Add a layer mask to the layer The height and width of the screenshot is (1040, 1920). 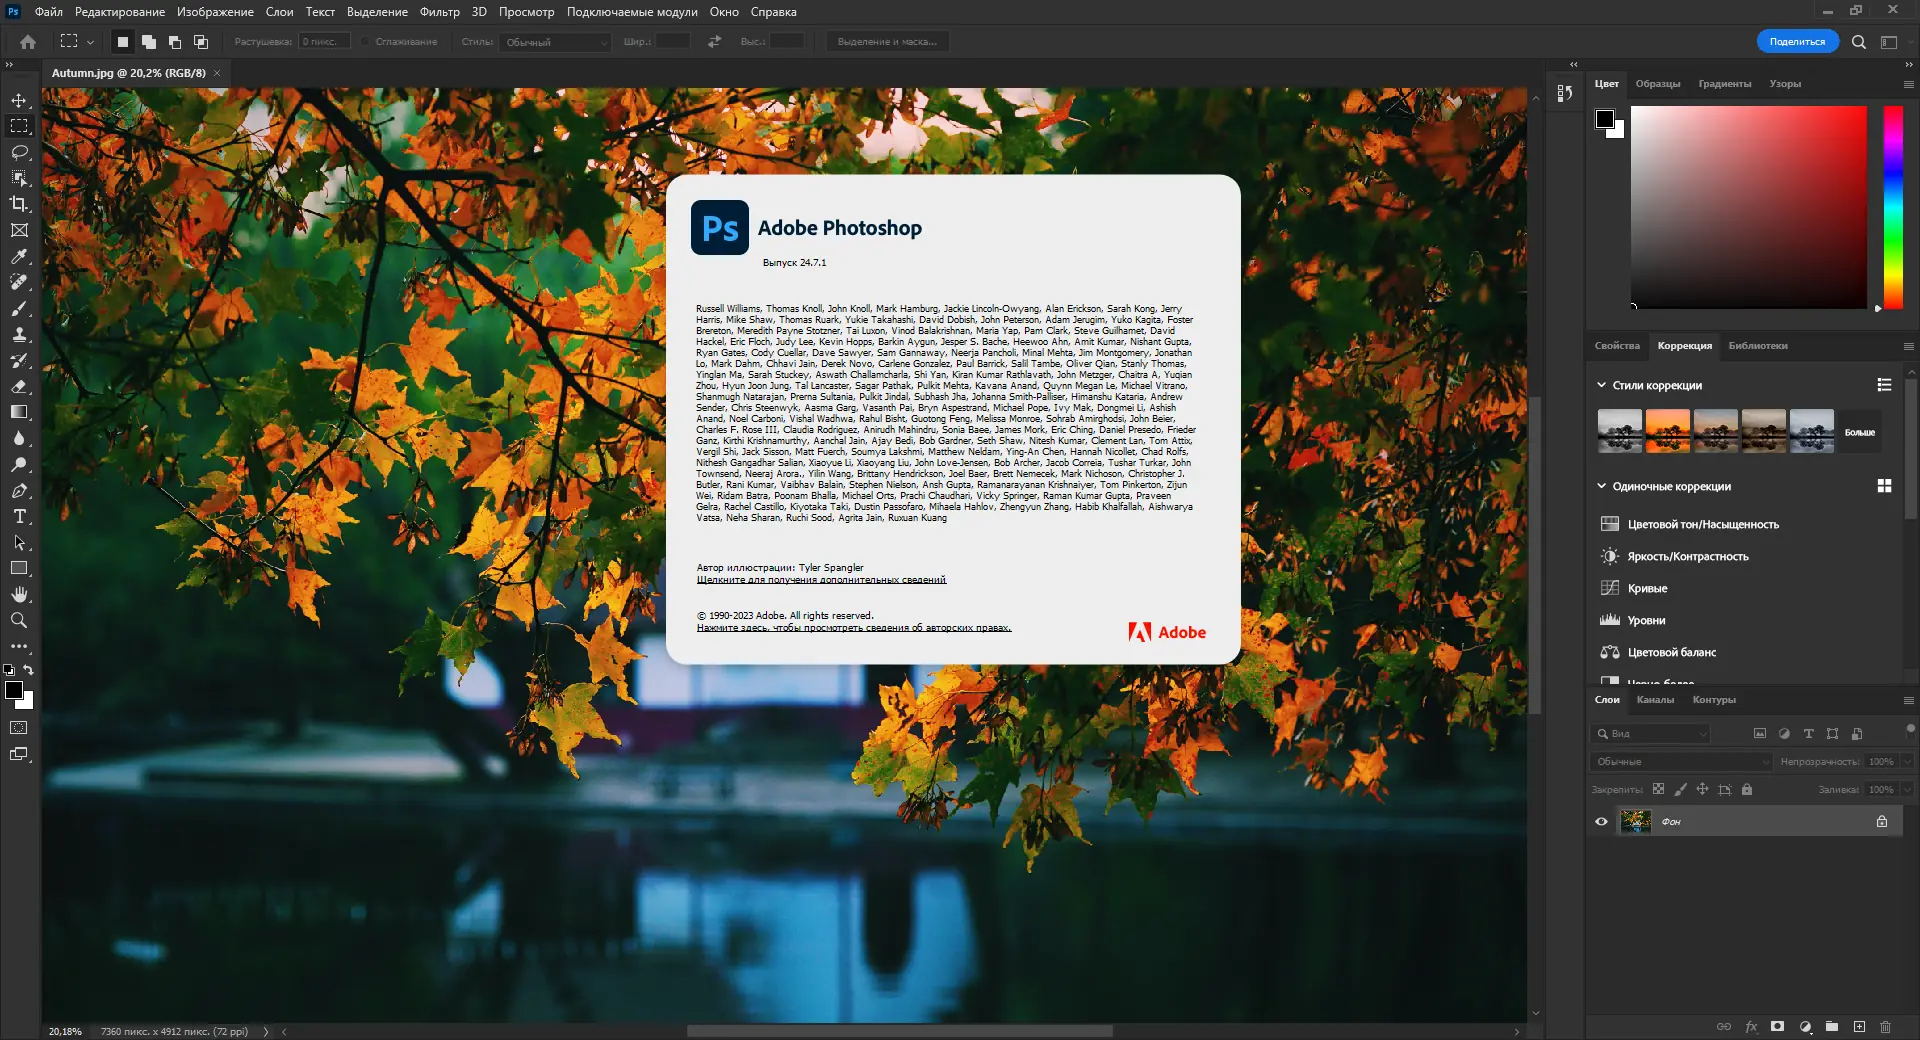(x=1778, y=1027)
